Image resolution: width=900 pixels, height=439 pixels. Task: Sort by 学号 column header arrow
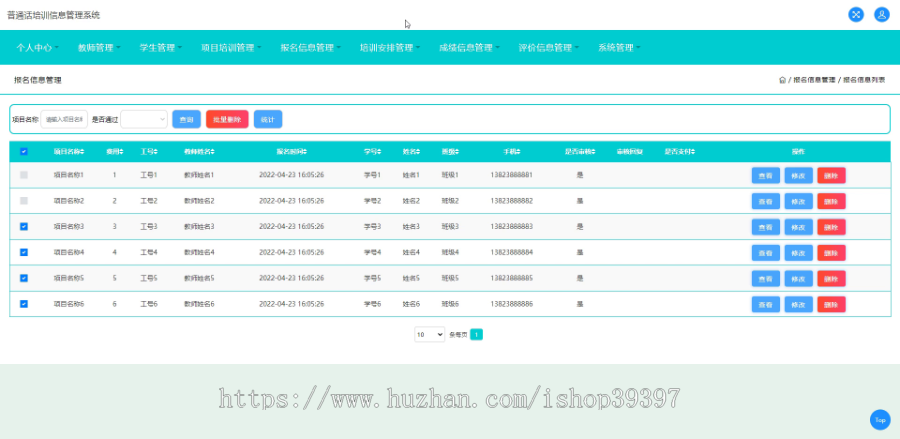(379, 152)
